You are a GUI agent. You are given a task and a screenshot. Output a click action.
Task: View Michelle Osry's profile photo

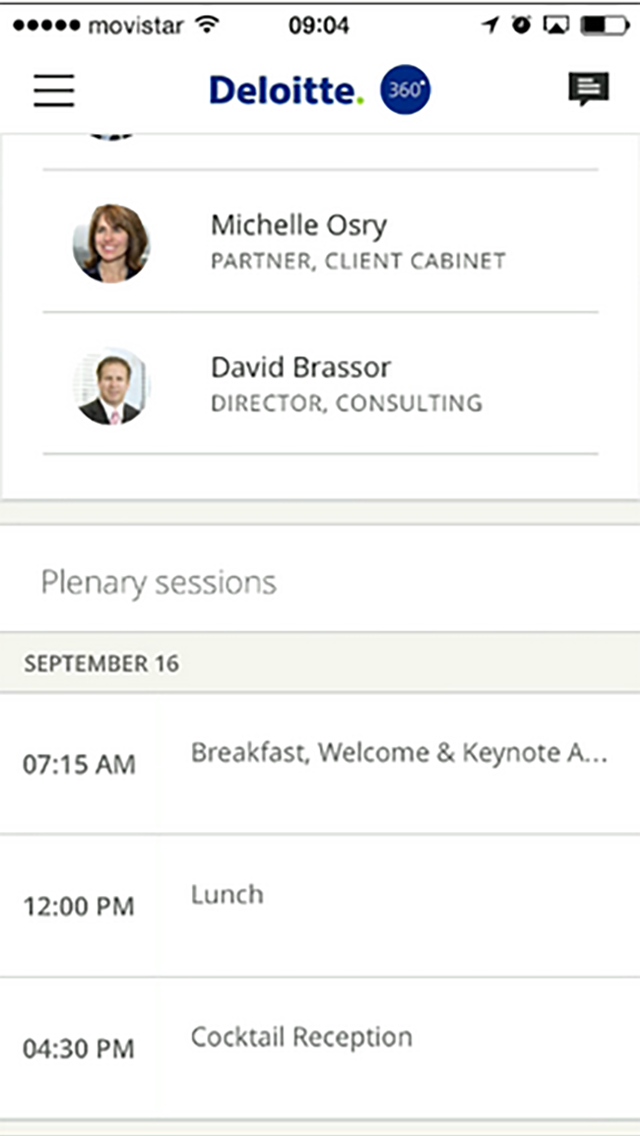coord(111,243)
